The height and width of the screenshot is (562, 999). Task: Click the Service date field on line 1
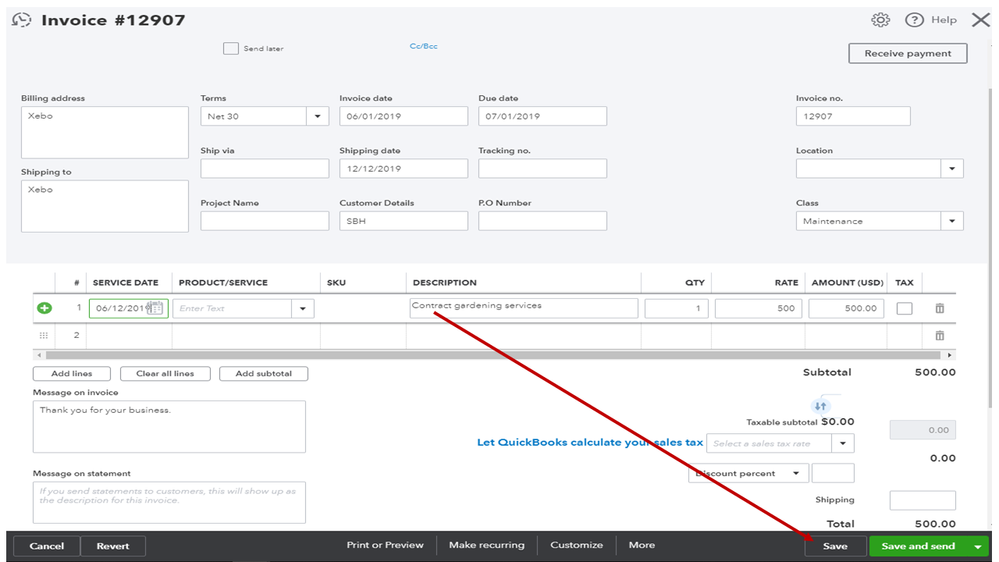pyautogui.click(x=128, y=308)
